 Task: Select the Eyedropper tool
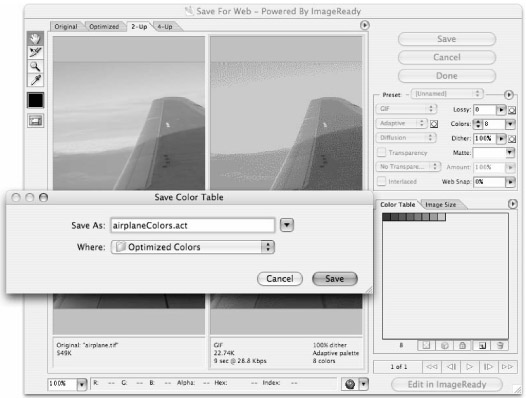coord(35,80)
